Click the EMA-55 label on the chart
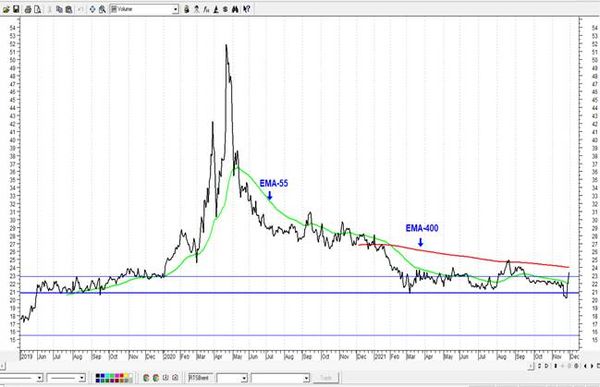The image size is (600, 387). pyautogui.click(x=274, y=183)
